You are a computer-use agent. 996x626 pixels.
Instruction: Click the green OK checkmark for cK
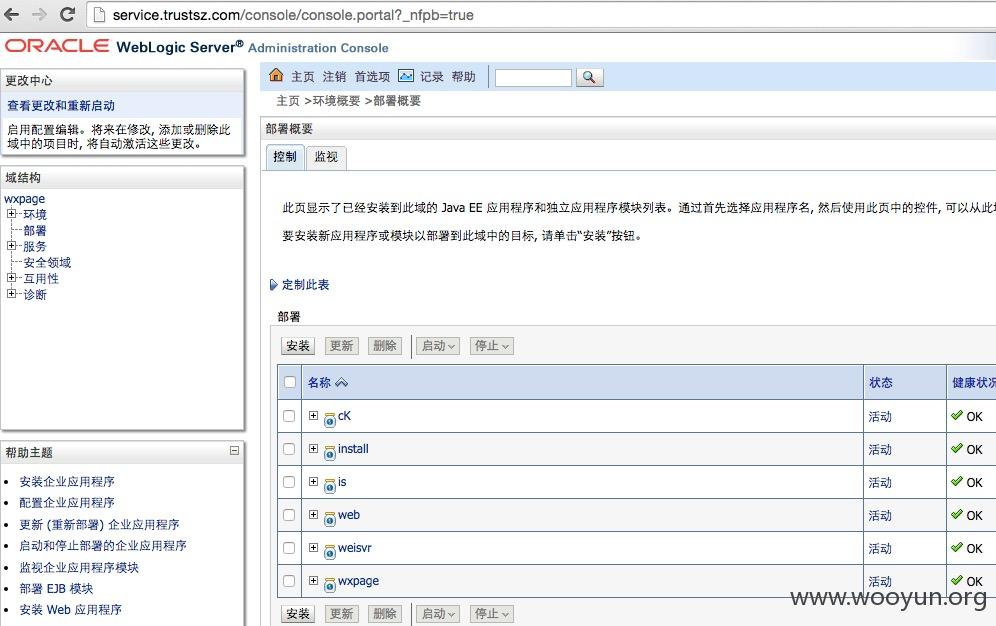point(957,415)
